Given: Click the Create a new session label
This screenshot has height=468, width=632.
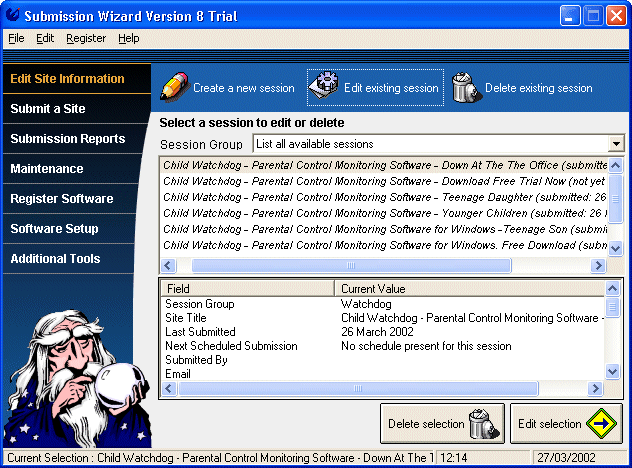Looking at the screenshot, I should [244, 88].
